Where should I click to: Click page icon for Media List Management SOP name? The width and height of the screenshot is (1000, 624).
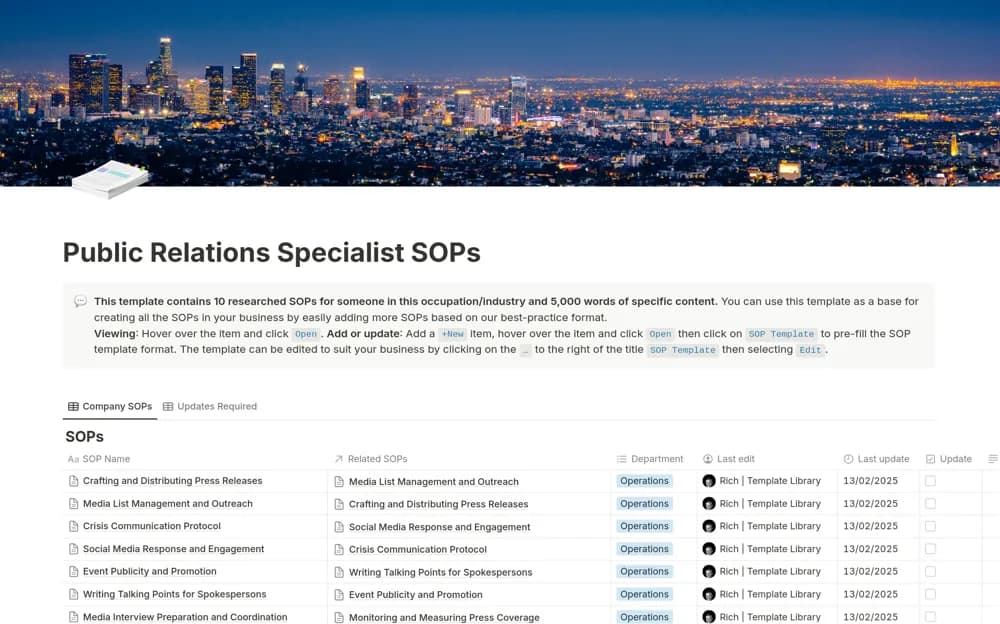tap(73, 503)
